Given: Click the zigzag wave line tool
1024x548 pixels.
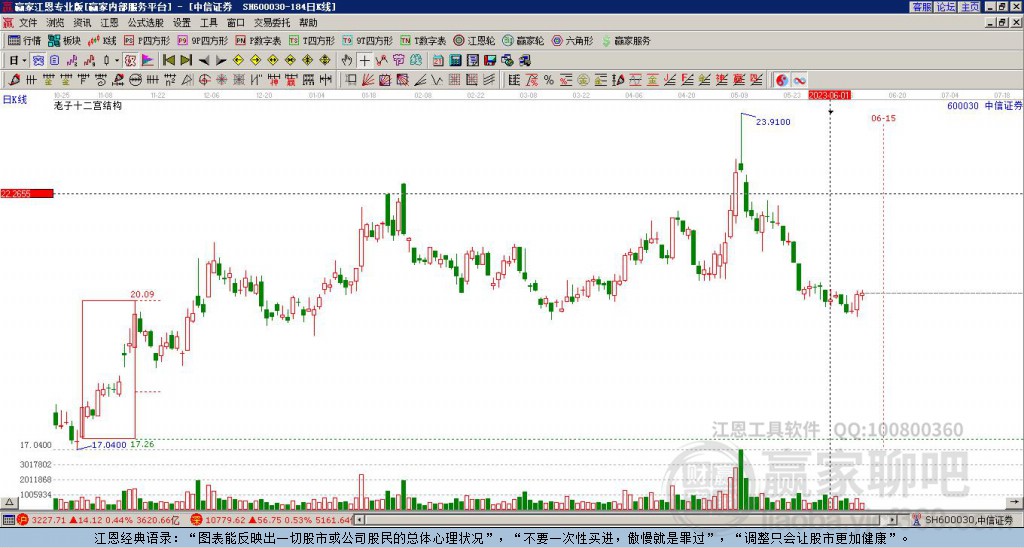Looking at the screenshot, I should pyautogui.click(x=437, y=80).
